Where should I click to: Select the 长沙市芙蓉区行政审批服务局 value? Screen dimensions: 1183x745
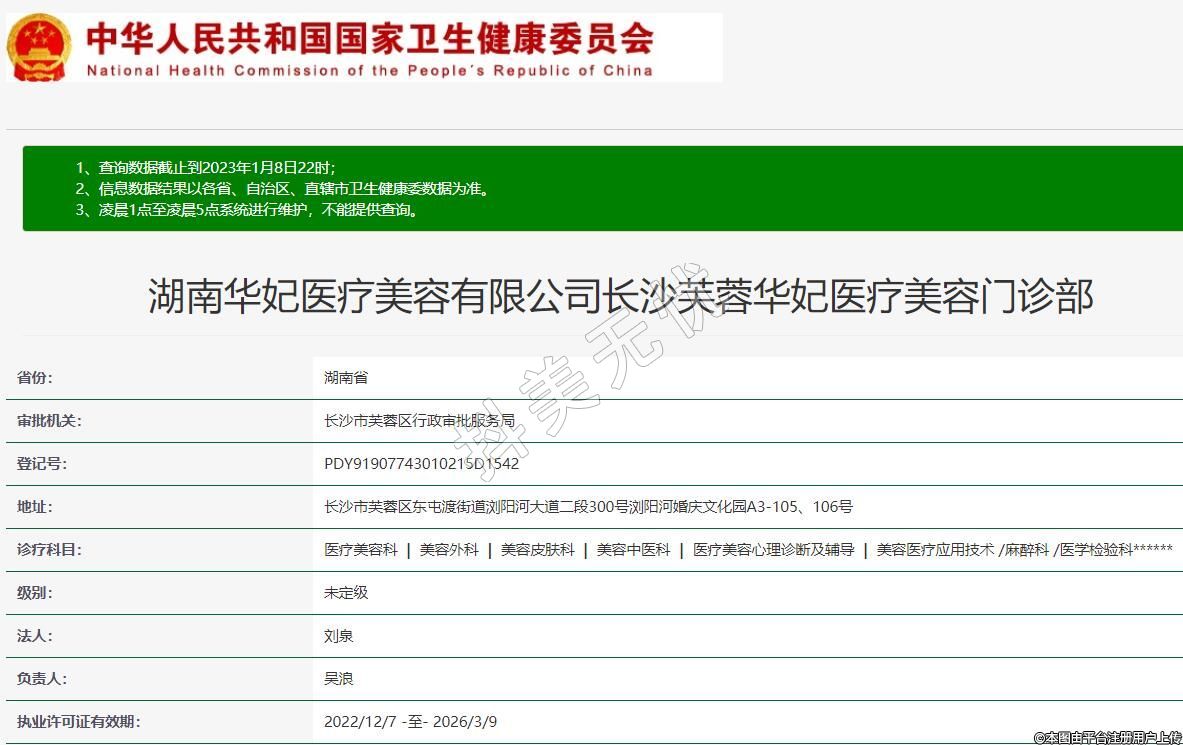(x=419, y=421)
